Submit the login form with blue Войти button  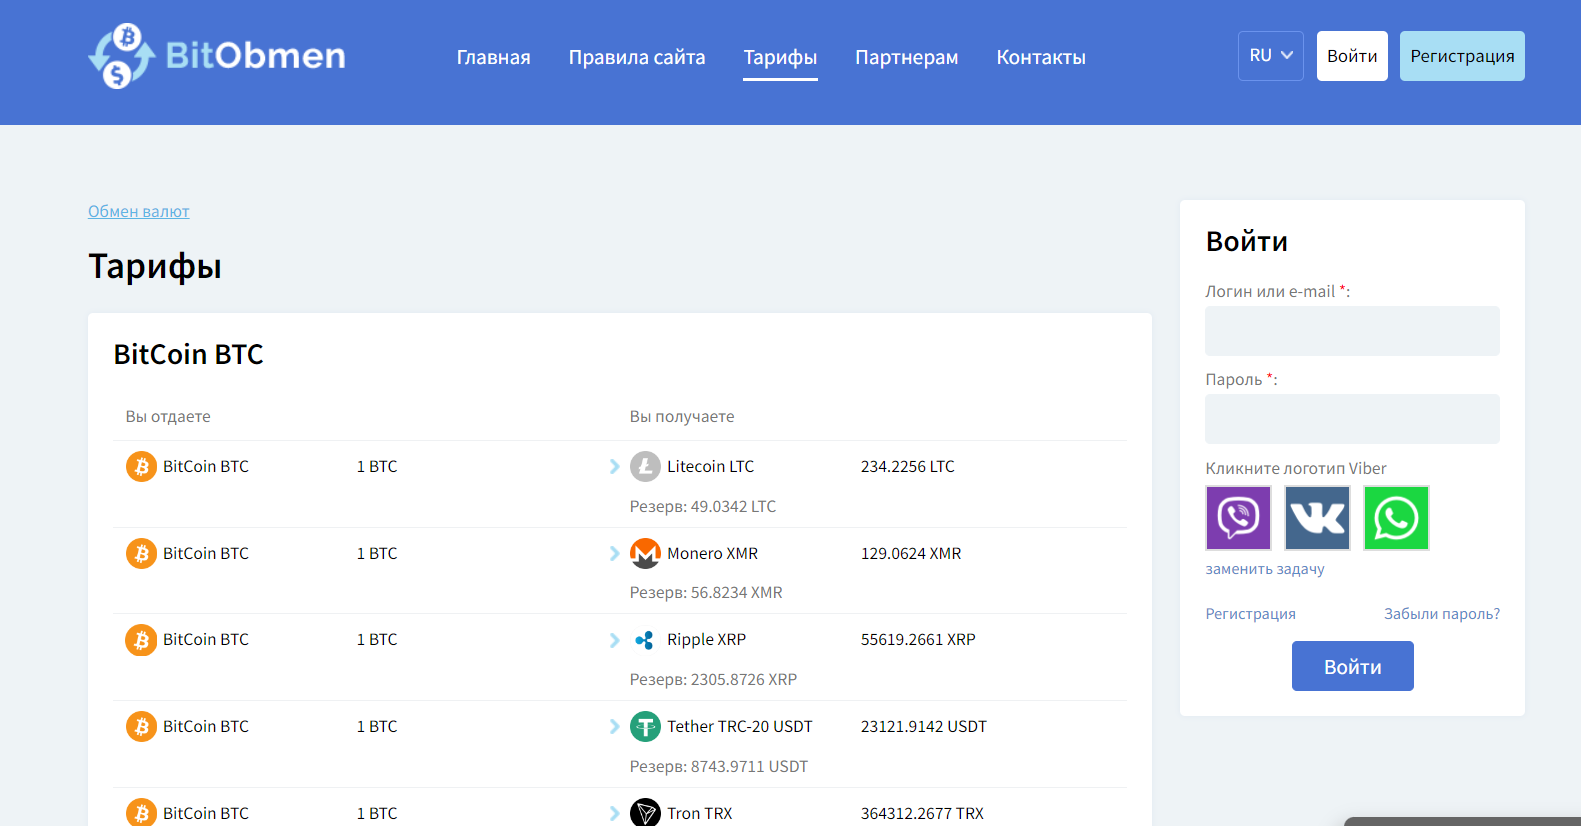click(x=1352, y=666)
